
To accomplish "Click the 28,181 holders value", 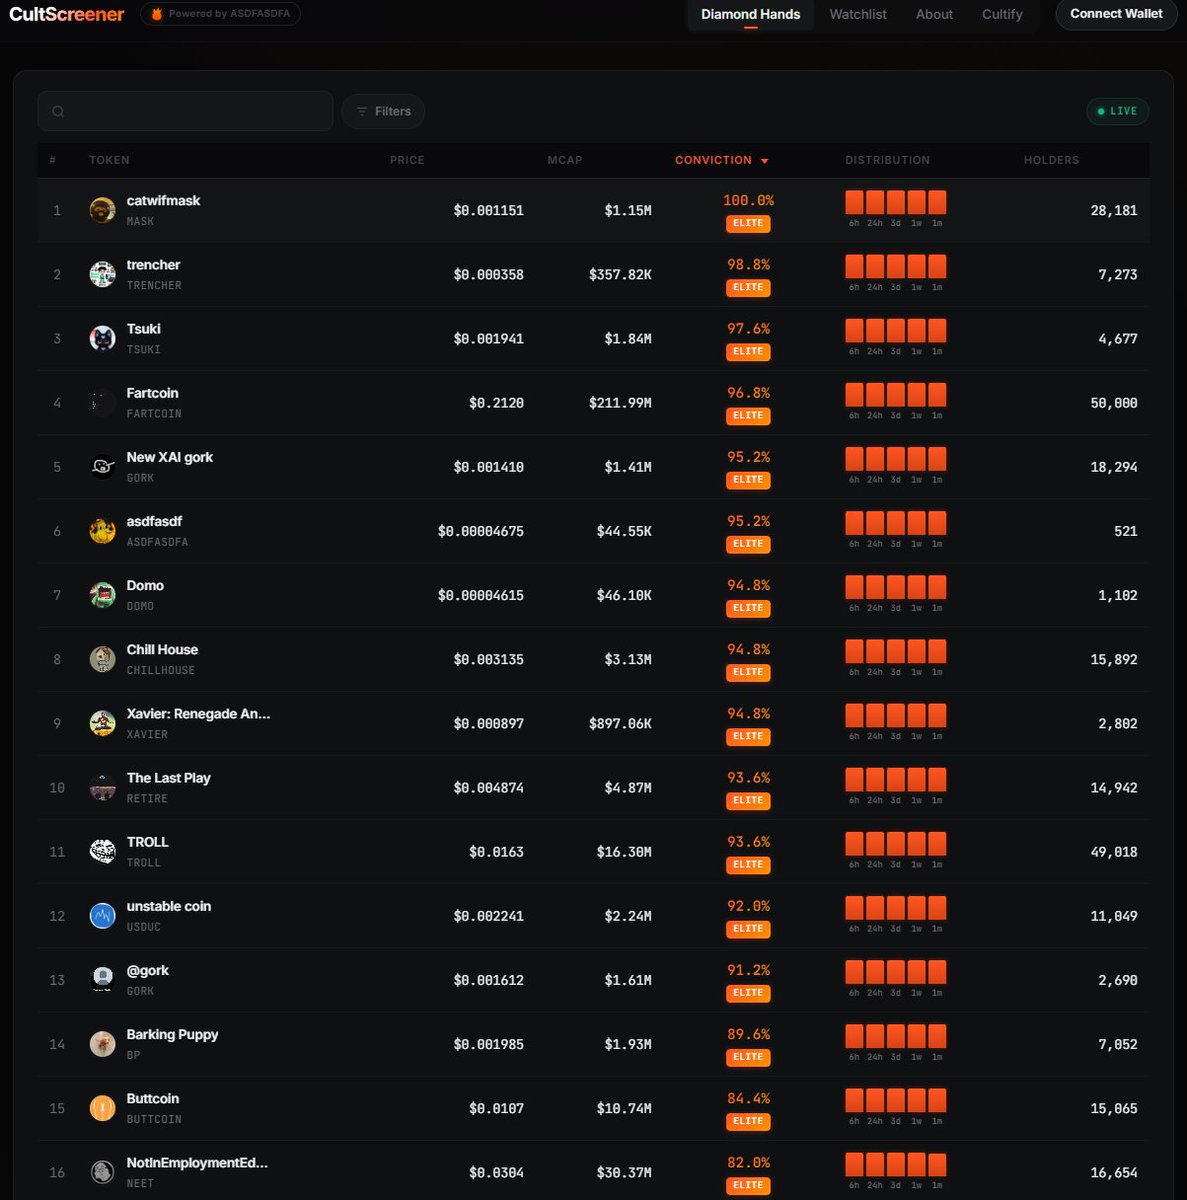I will tap(1114, 211).
